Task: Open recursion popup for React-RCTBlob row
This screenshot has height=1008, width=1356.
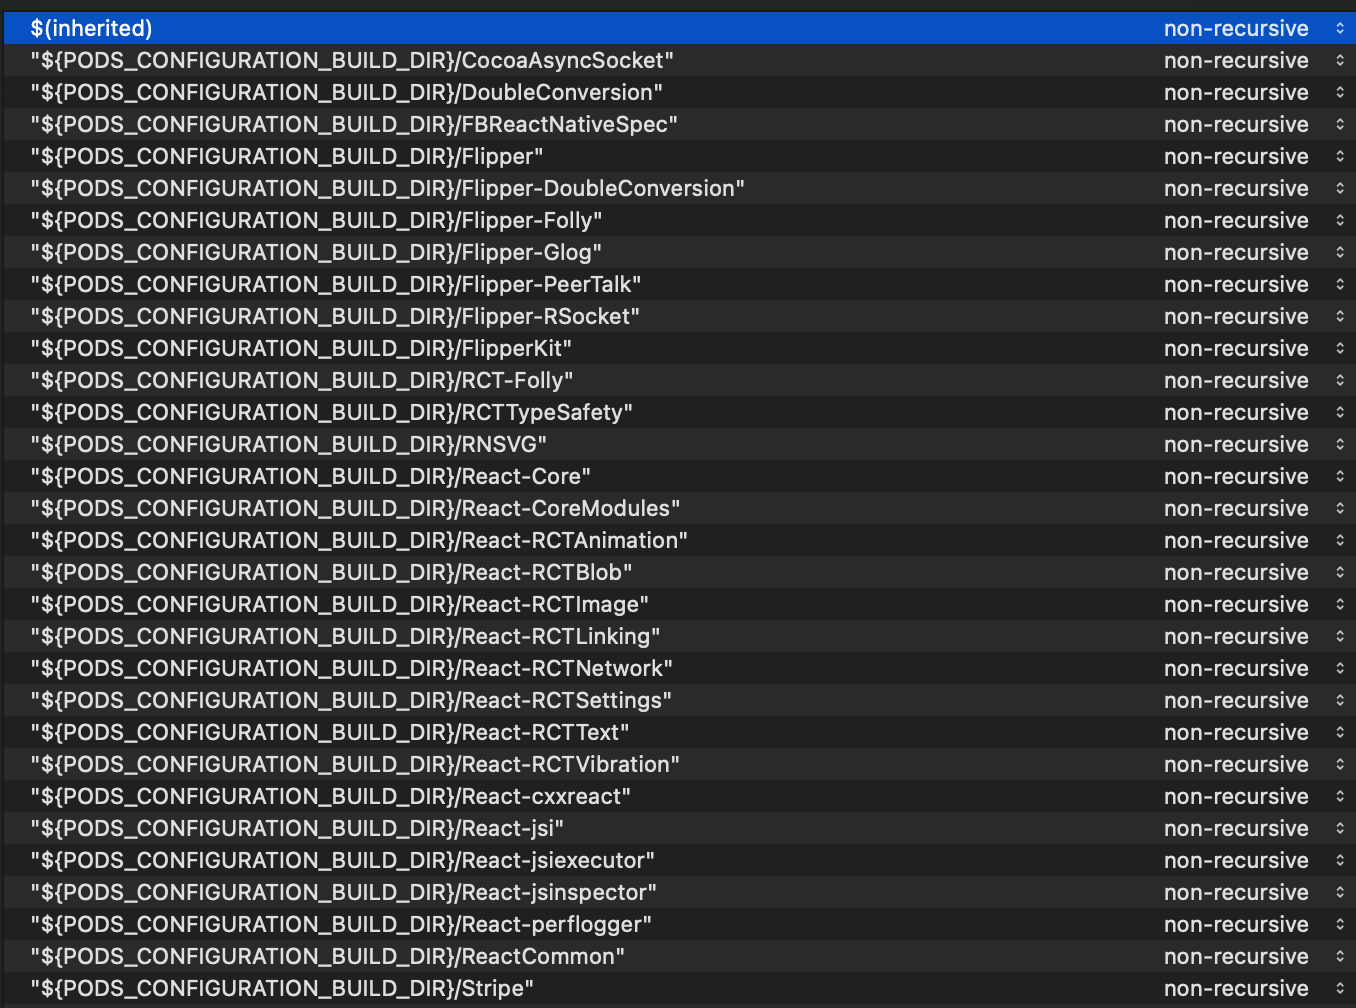Action: (x=1256, y=572)
